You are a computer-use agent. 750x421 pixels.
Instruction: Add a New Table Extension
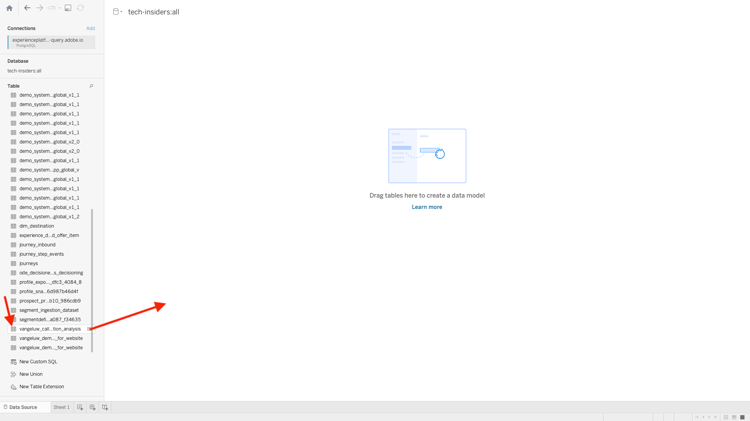(37, 387)
